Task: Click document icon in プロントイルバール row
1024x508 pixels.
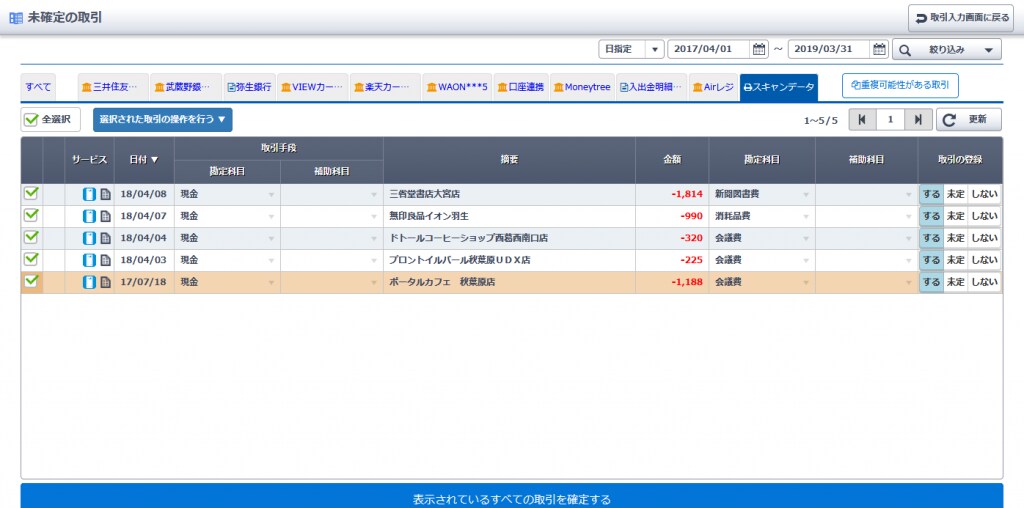Action: [x=105, y=260]
